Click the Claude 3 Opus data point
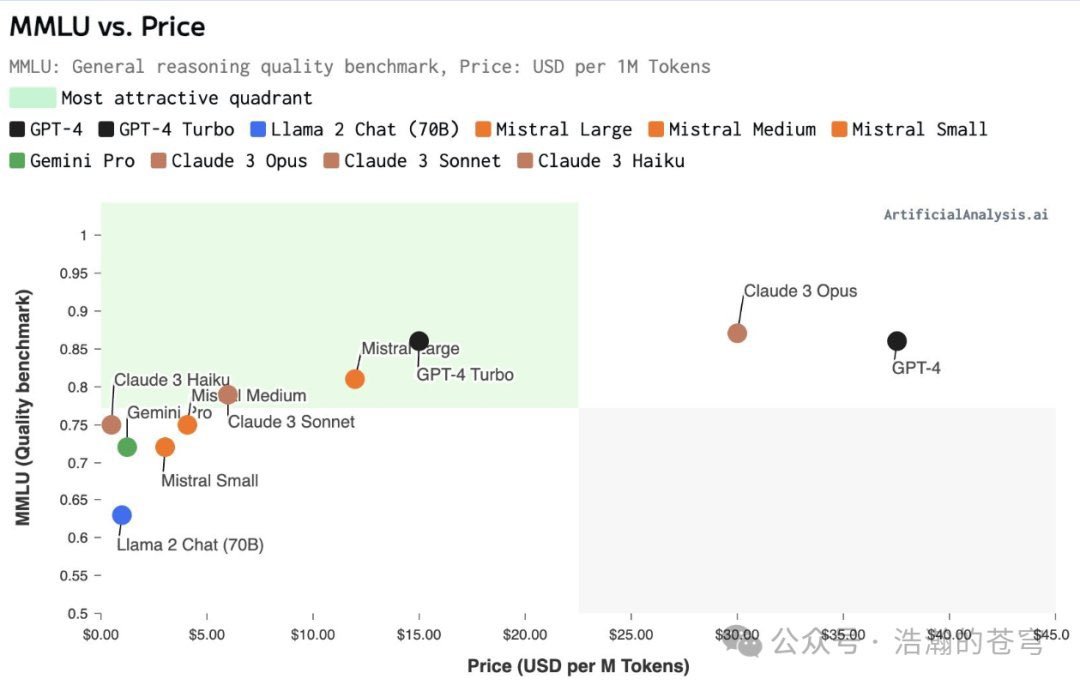 737,333
